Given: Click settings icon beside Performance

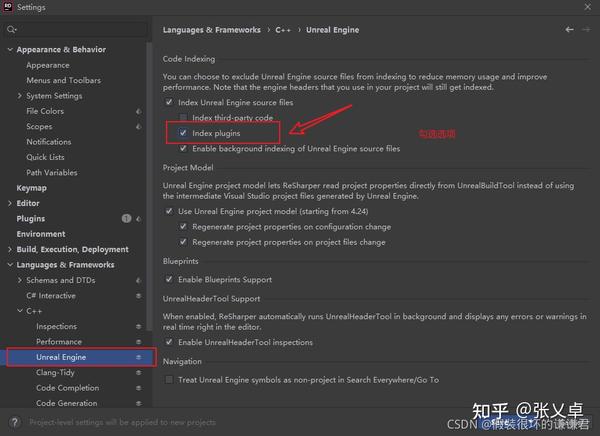Looking at the screenshot, I should click(139, 342).
